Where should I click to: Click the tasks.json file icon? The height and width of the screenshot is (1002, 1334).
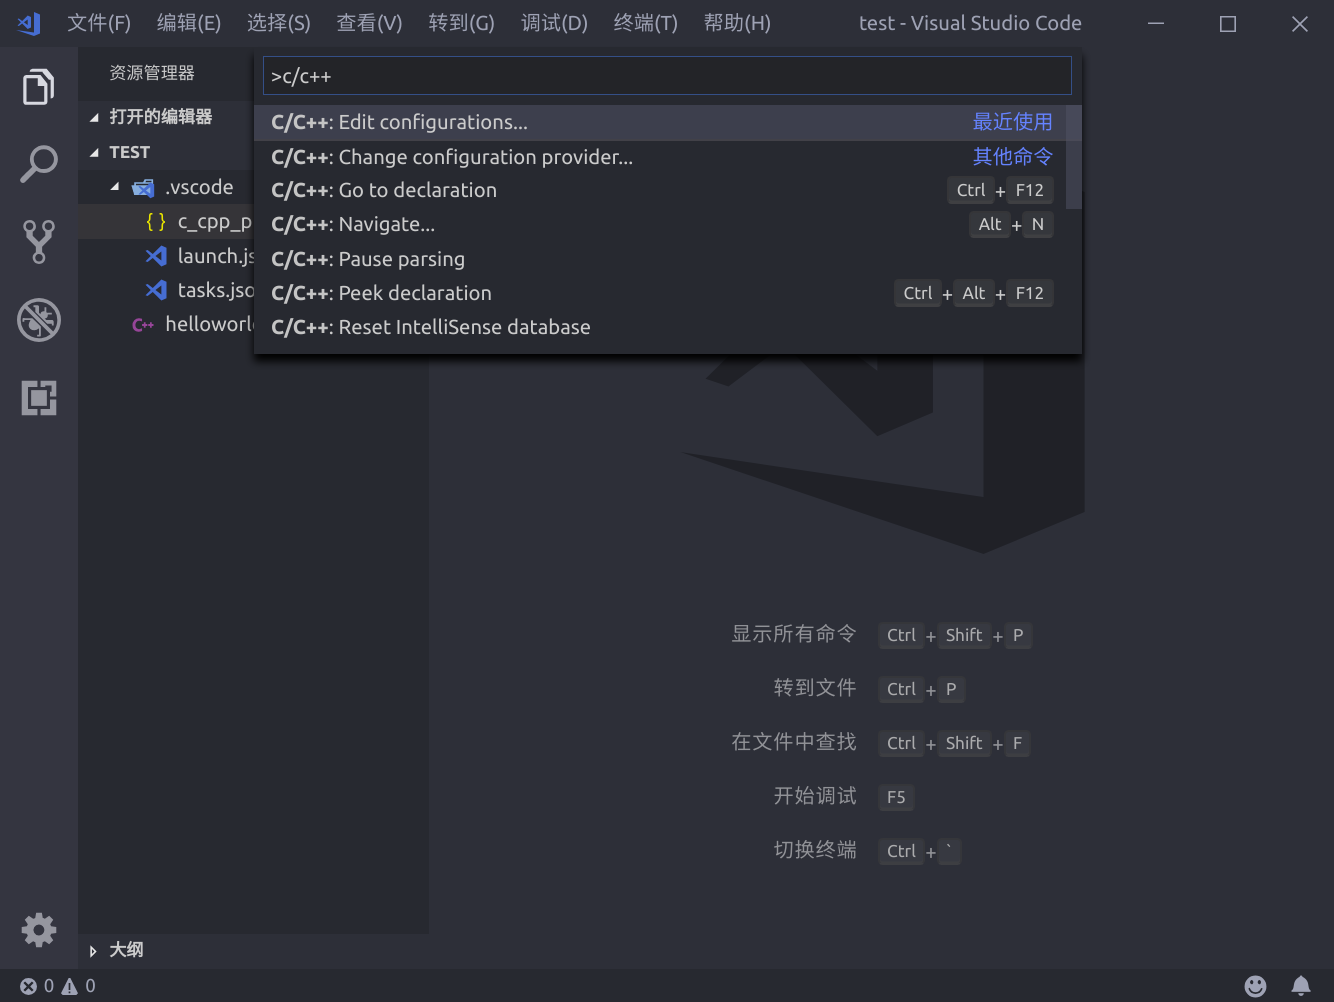click(x=156, y=290)
